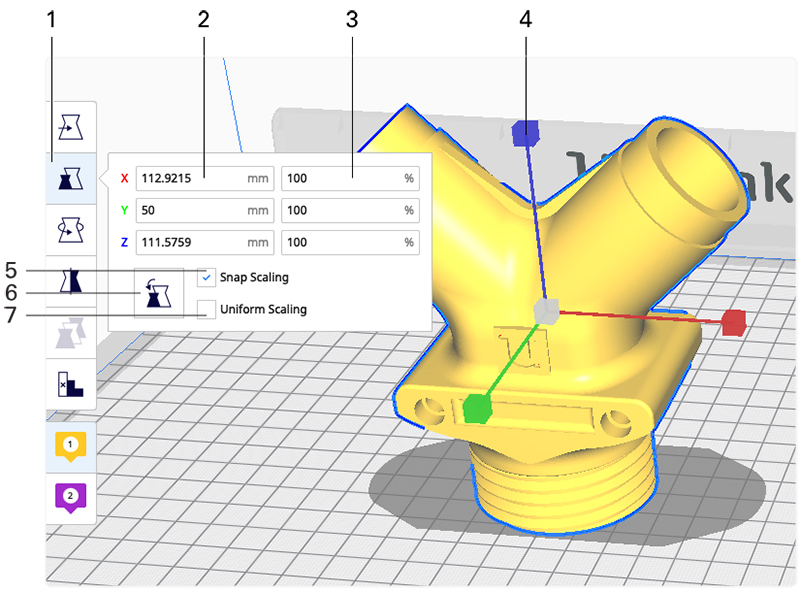Click the Z size field in mm
The width and height of the screenshot is (800, 592).
(x=190, y=243)
